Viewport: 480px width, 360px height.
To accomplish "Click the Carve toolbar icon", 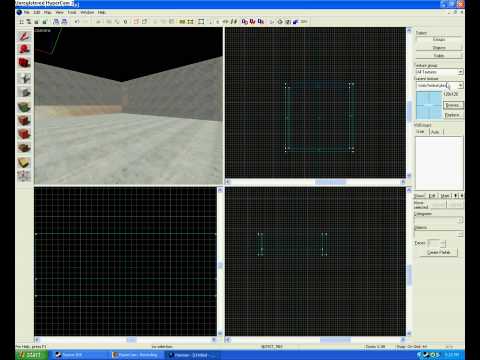I will (x=99, y=22).
